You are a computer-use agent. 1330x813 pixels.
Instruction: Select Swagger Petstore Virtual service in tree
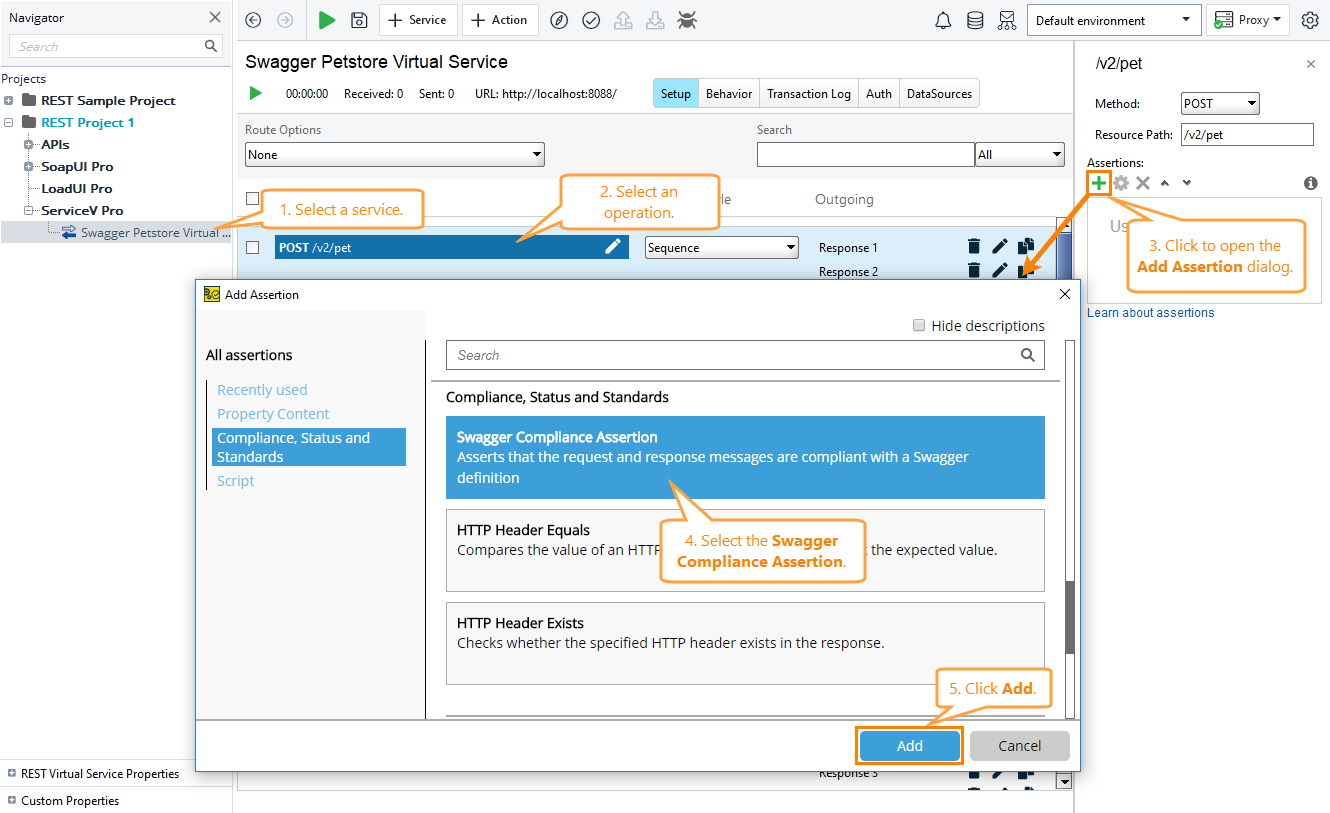click(x=144, y=232)
